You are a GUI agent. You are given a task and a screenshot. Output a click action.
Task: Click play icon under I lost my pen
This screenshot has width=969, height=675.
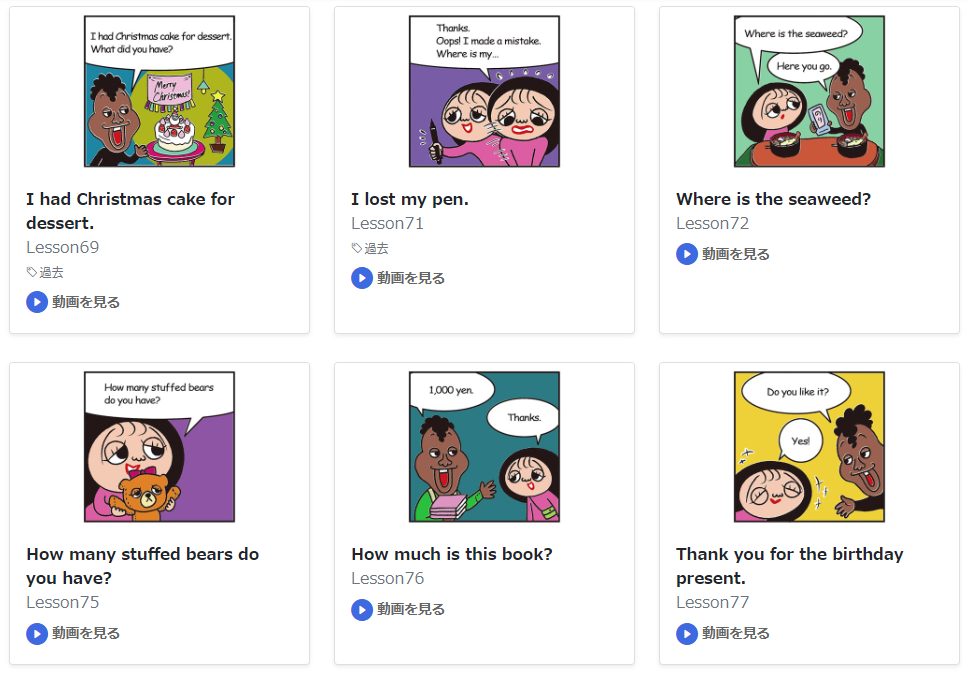[362, 278]
